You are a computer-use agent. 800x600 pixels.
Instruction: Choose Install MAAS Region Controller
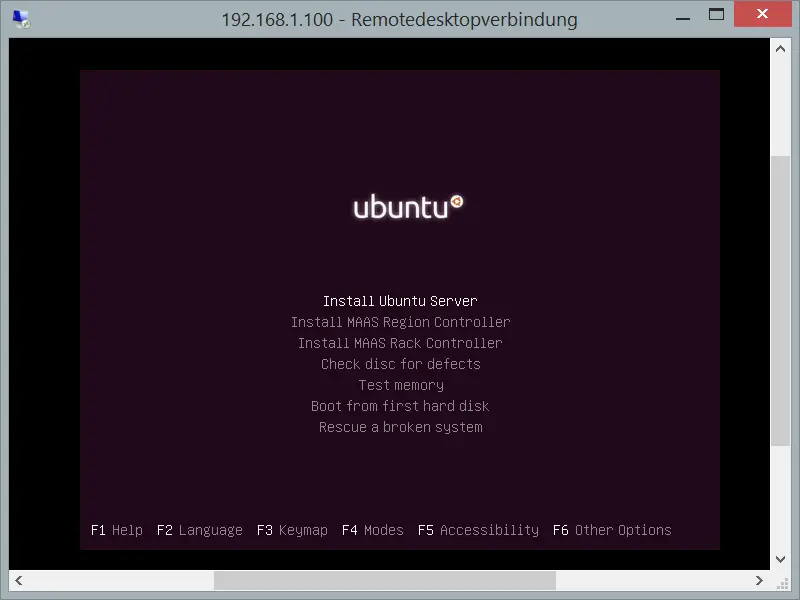(x=401, y=322)
